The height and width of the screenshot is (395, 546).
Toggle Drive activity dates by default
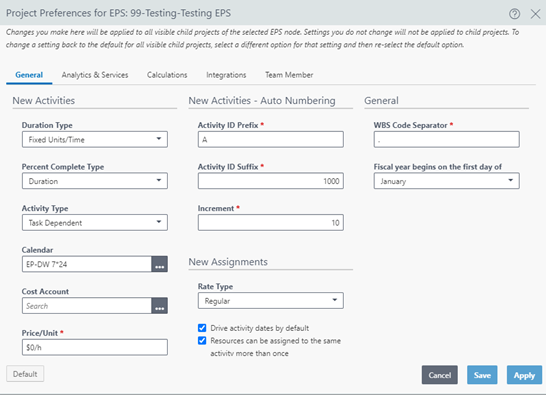click(202, 328)
